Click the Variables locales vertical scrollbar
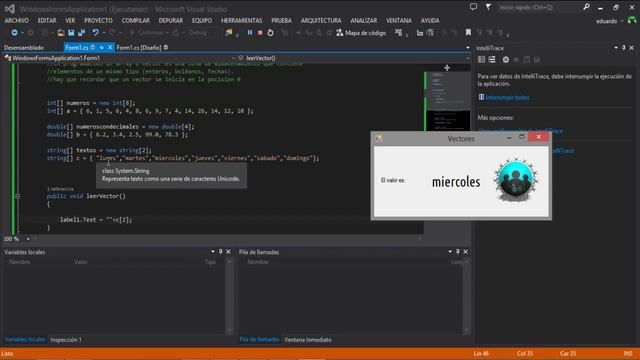The image size is (640, 360). point(229,296)
